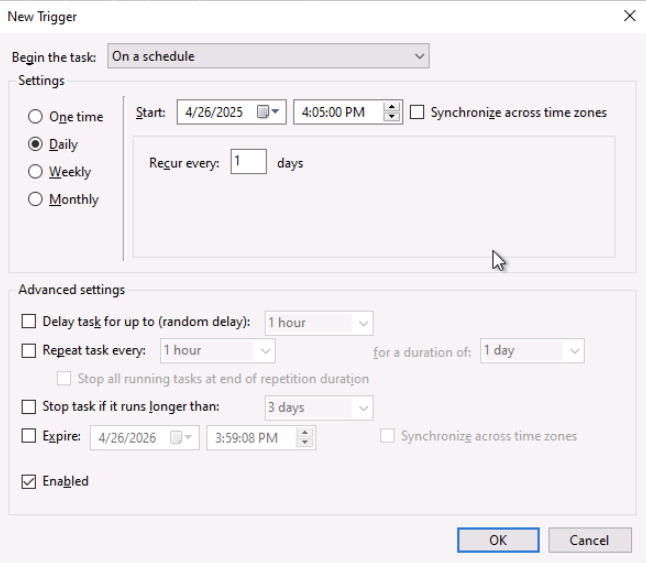Click the Start date field
Image resolution: width=646 pixels, height=563 pixels.
[x=215, y=113]
